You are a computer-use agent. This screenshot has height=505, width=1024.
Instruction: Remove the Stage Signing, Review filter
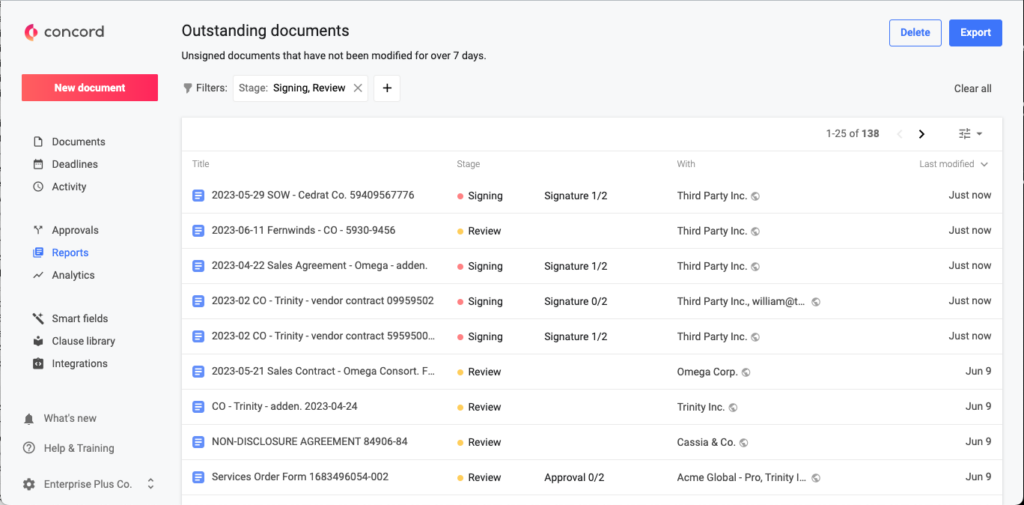point(357,88)
